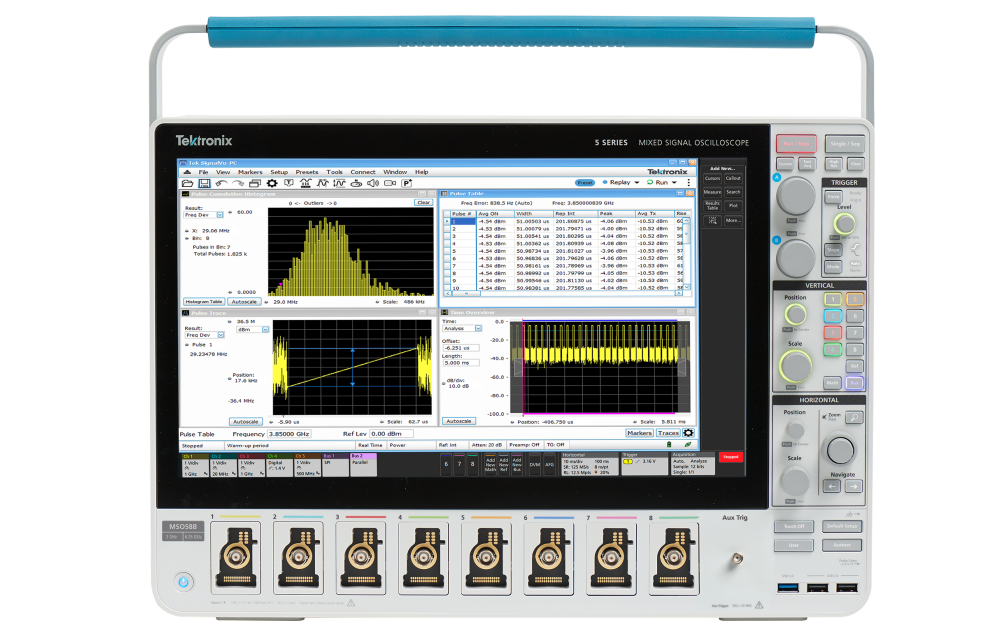987x632 pixels.
Task: Click the Traces button at bottom
Action: pos(668,433)
